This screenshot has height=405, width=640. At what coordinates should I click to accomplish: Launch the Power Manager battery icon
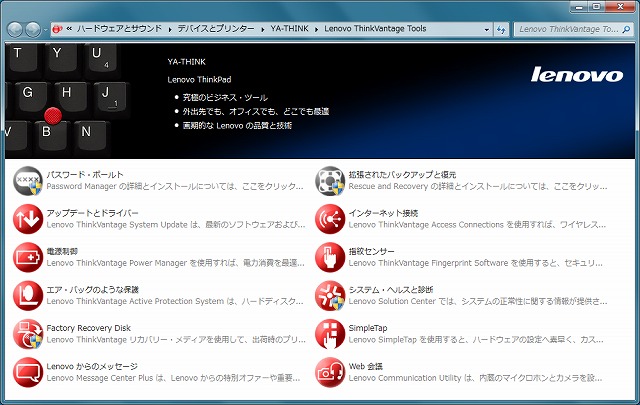pos(28,258)
